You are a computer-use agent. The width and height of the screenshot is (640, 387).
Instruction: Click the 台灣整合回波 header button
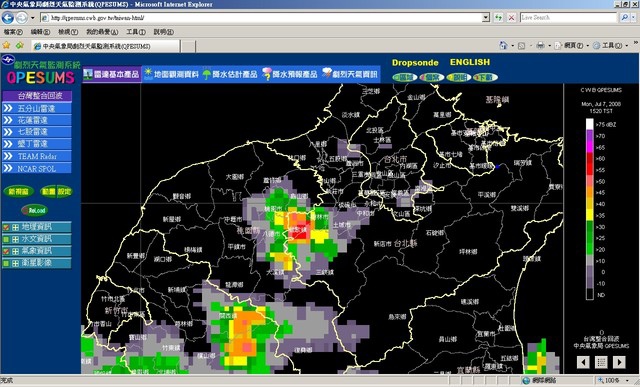tap(37, 96)
